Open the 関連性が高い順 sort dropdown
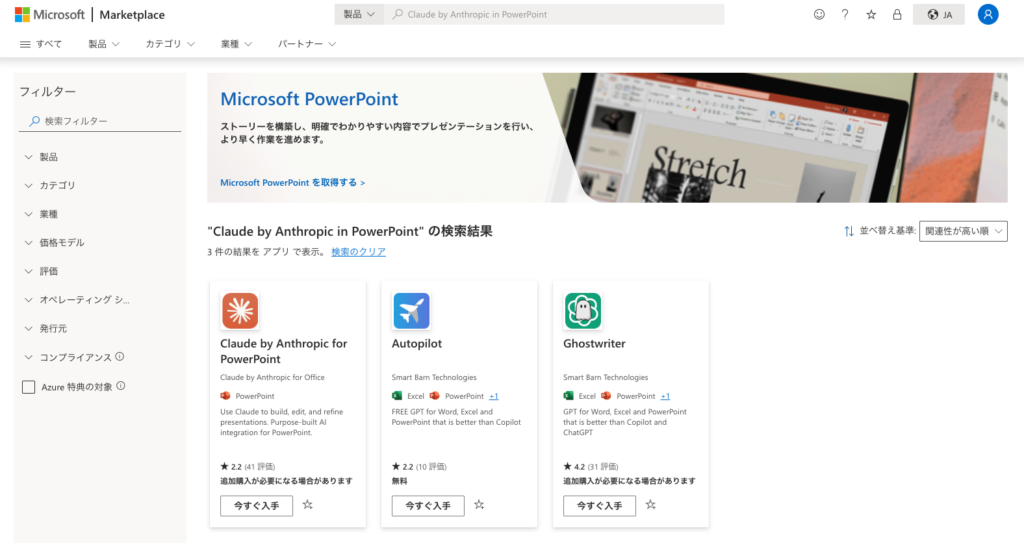This screenshot has width=1024, height=543. coord(963,231)
